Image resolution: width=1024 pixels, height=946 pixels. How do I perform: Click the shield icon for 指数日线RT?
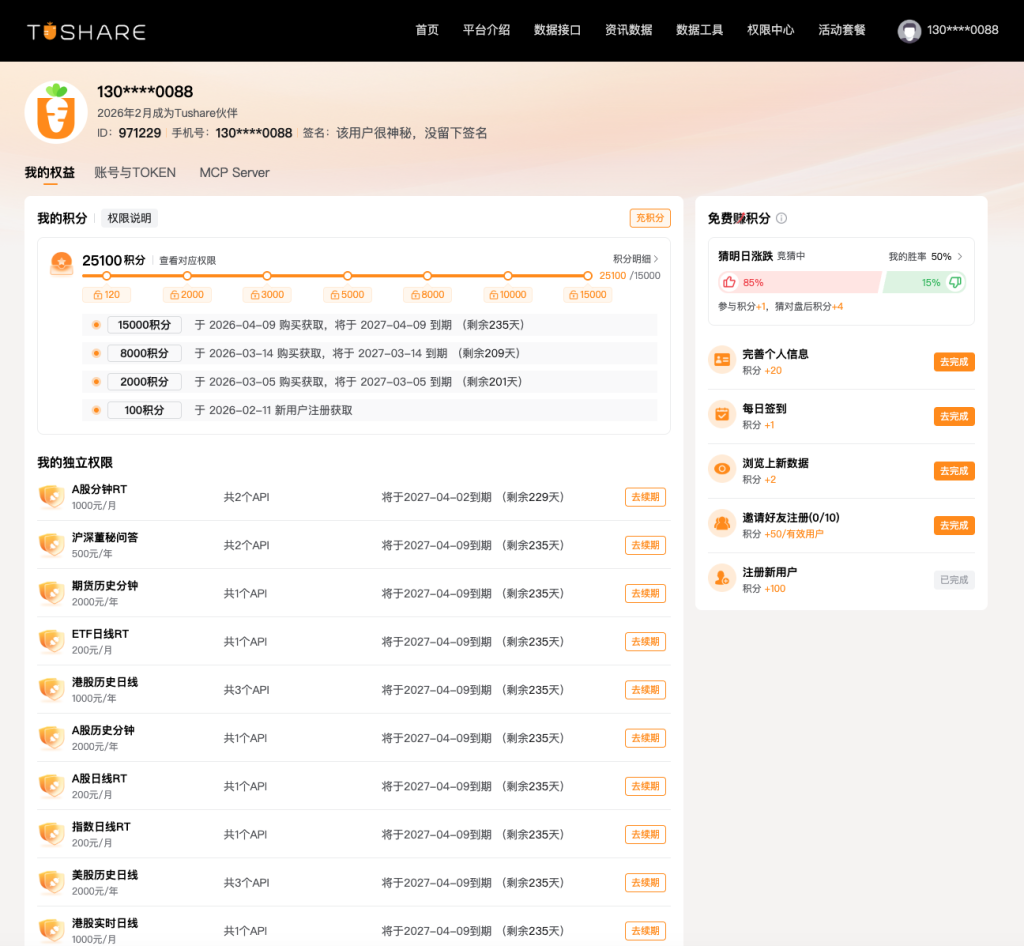pos(52,834)
